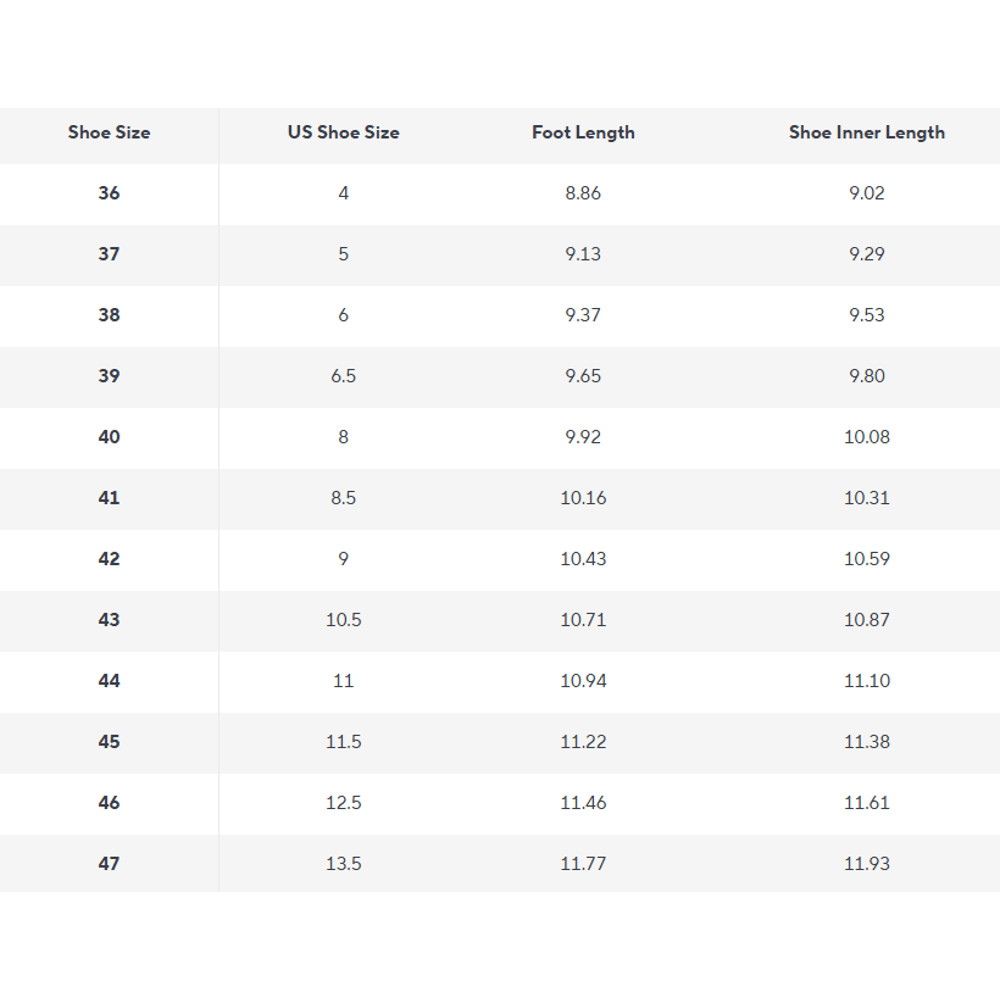Click shoe size 42 cell

pos(109,559)
